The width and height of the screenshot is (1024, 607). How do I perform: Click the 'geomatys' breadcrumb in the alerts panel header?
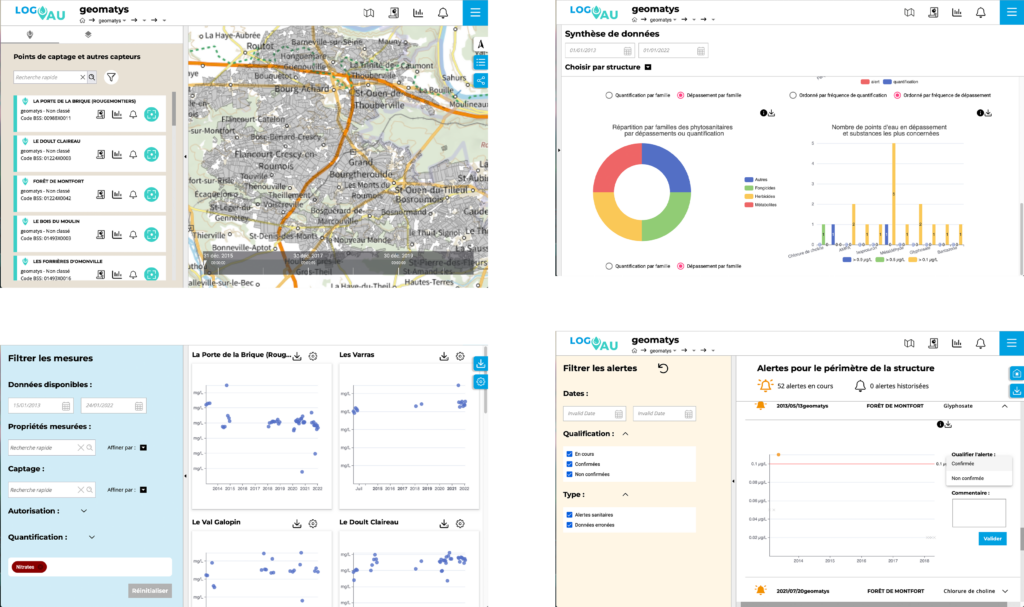660,350
